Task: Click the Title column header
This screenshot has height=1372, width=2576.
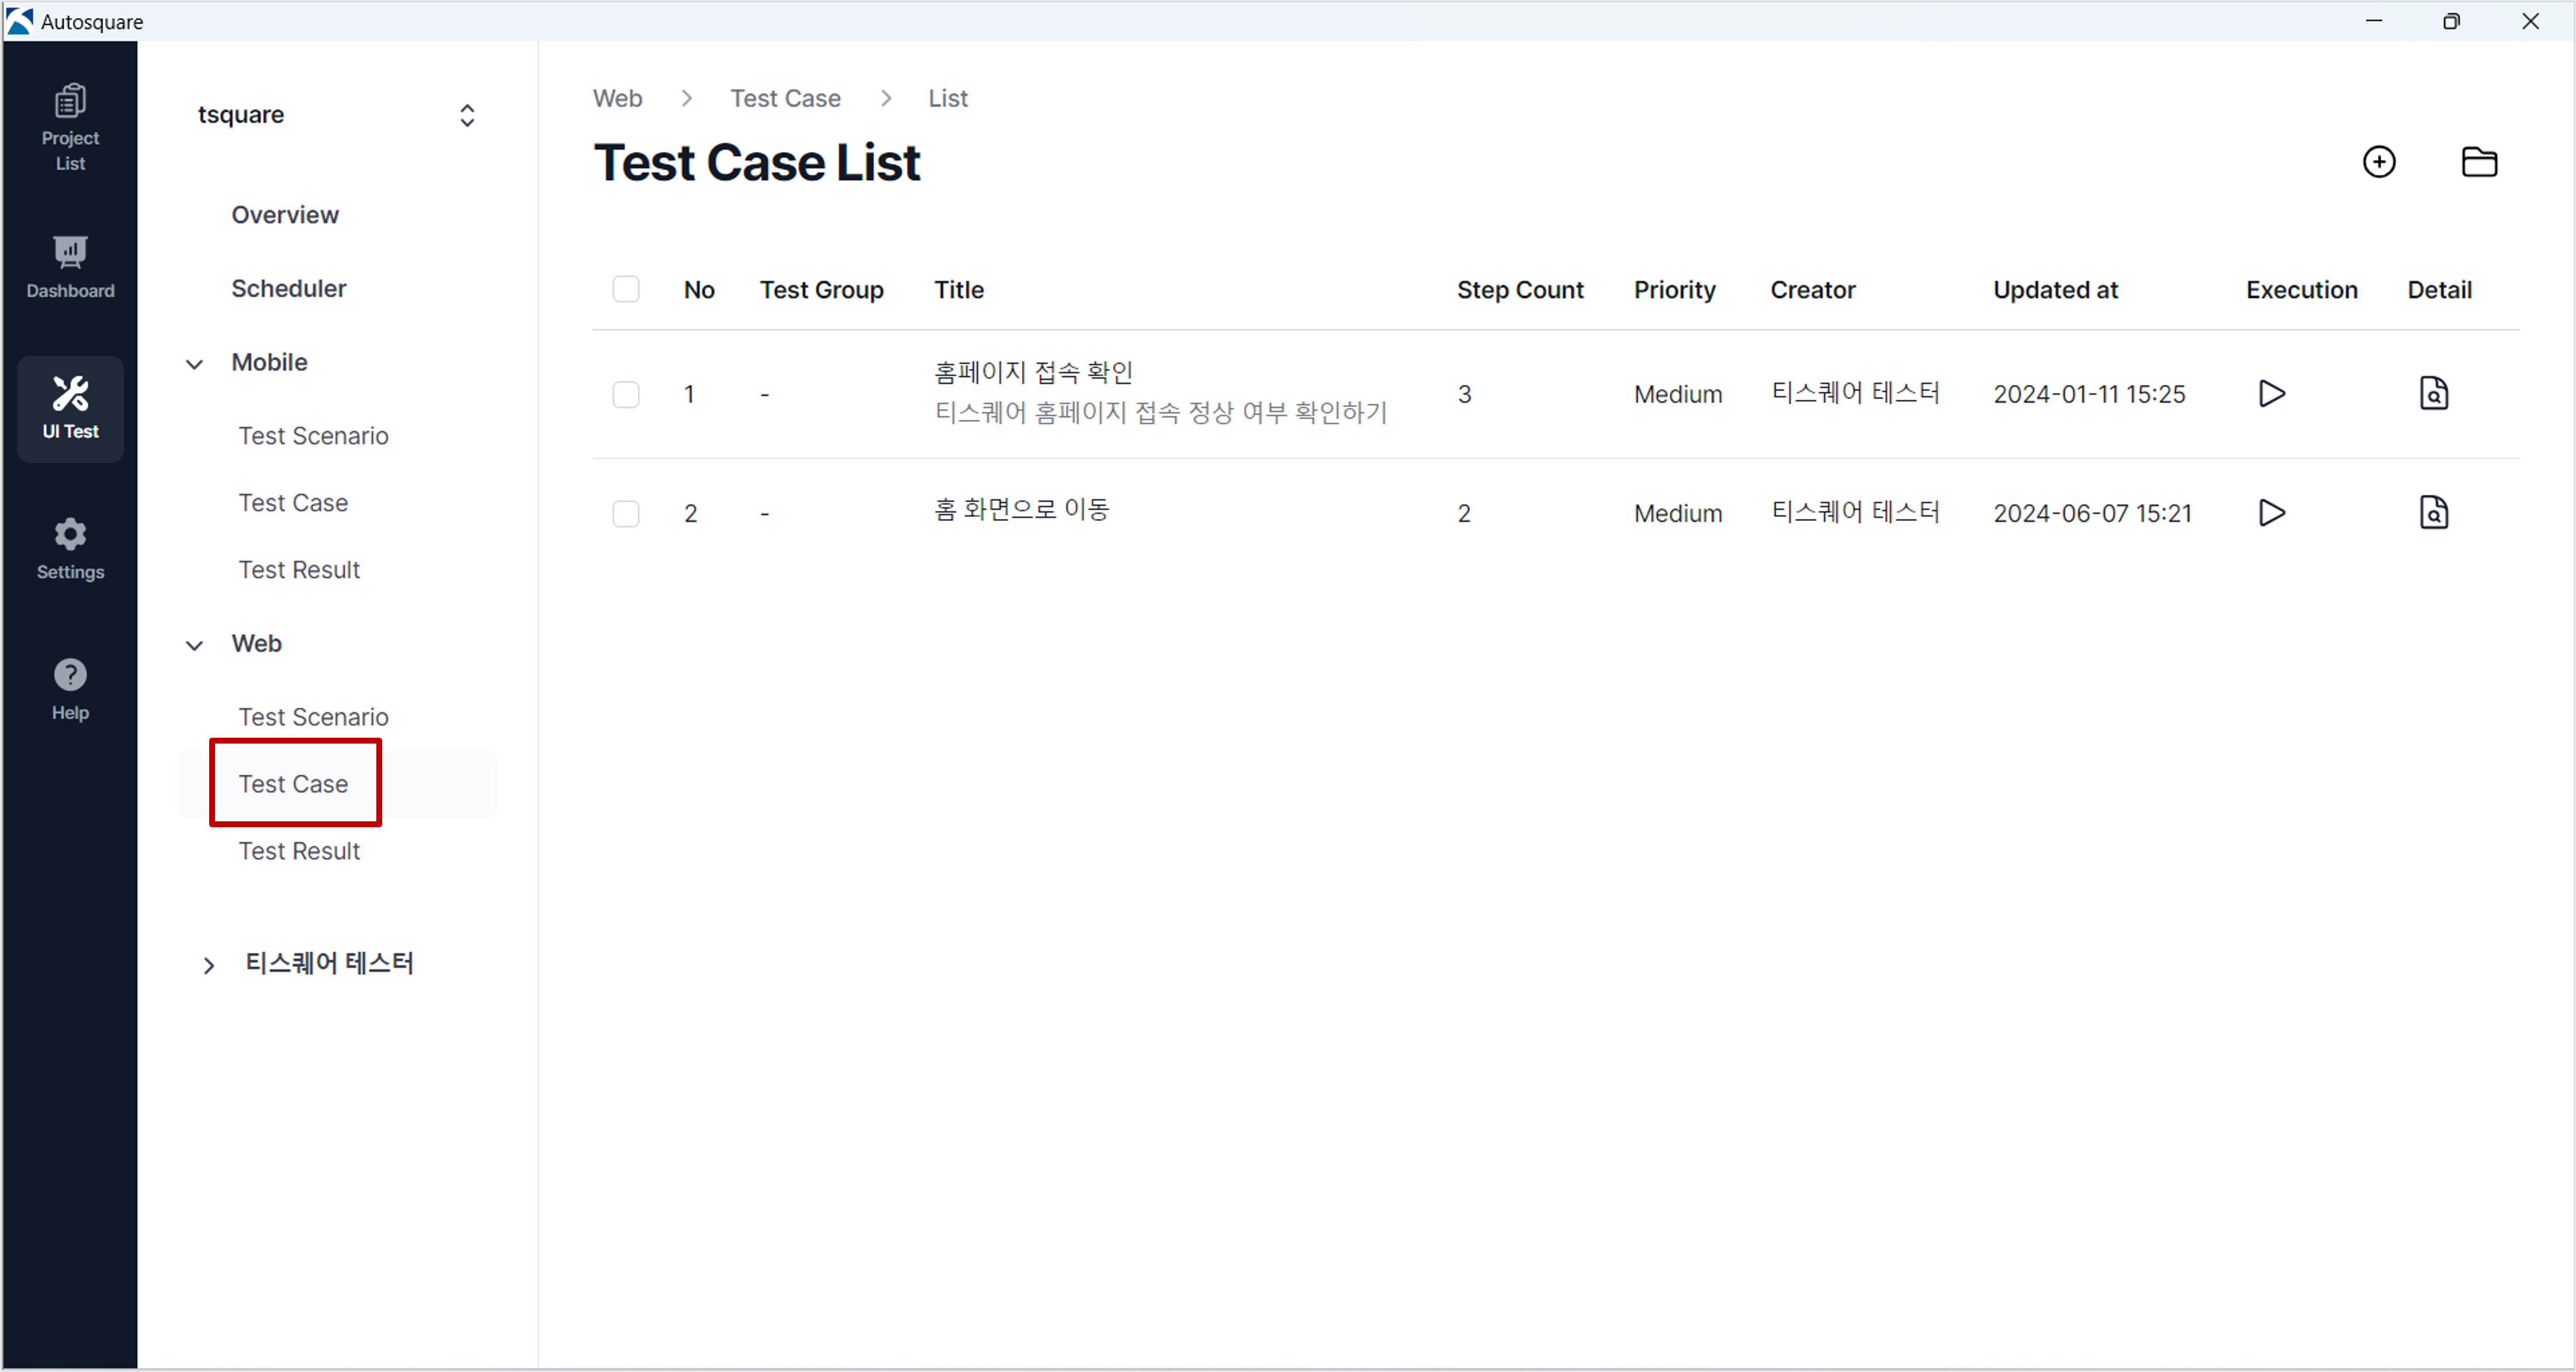Action: point(958,290)
